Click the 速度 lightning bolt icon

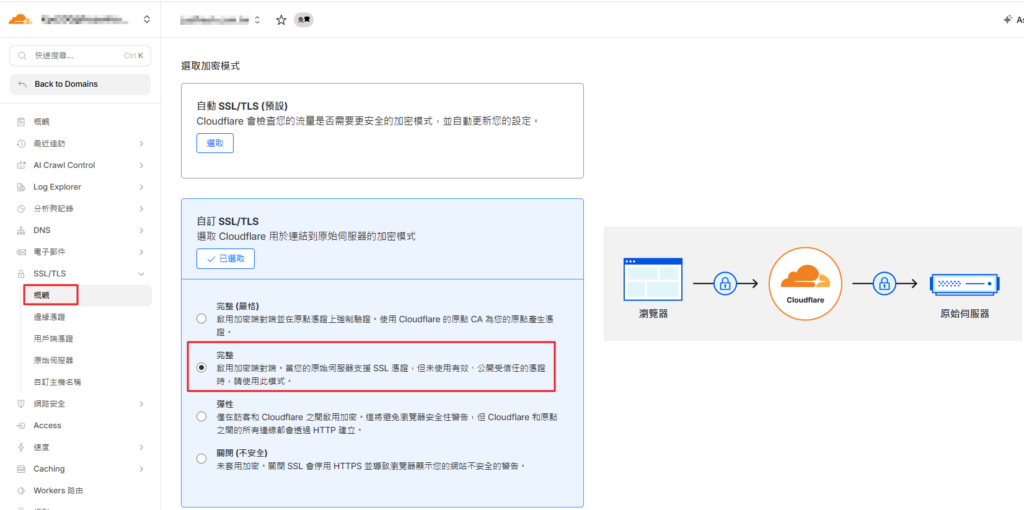point(21,447)
